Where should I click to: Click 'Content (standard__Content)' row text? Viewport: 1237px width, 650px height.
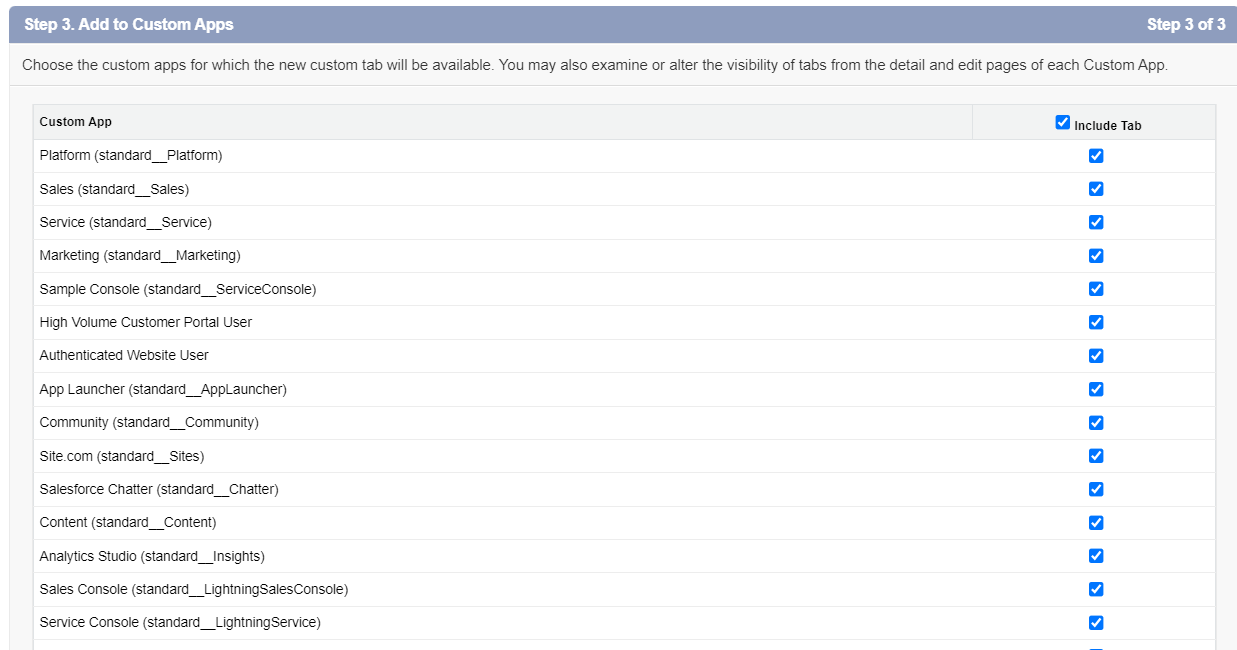click(128, 522)
